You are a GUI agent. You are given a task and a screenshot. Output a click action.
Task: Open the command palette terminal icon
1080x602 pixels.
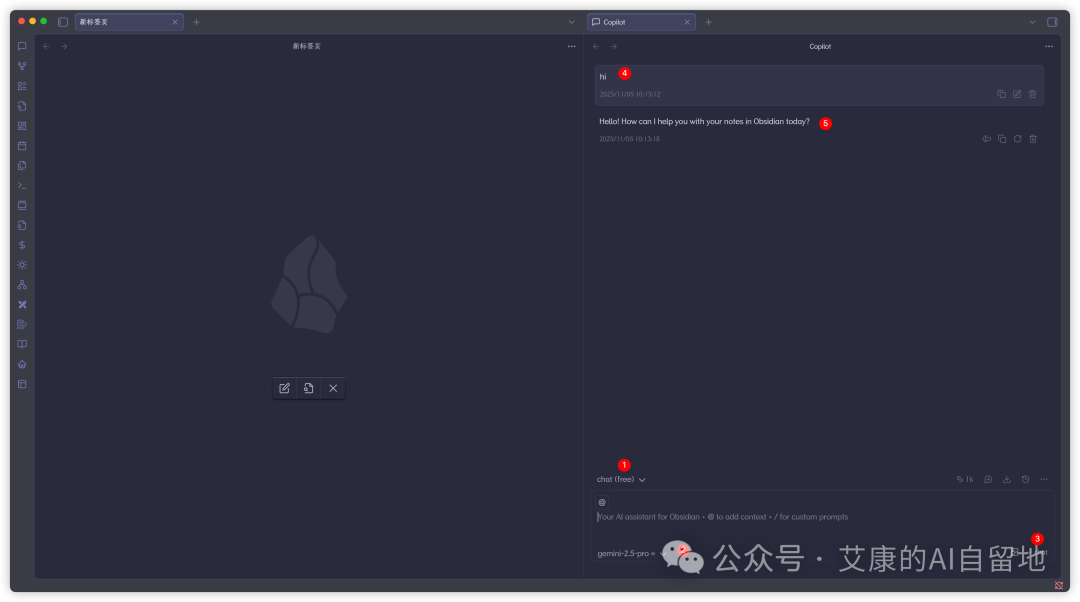[x=22, y=186]
